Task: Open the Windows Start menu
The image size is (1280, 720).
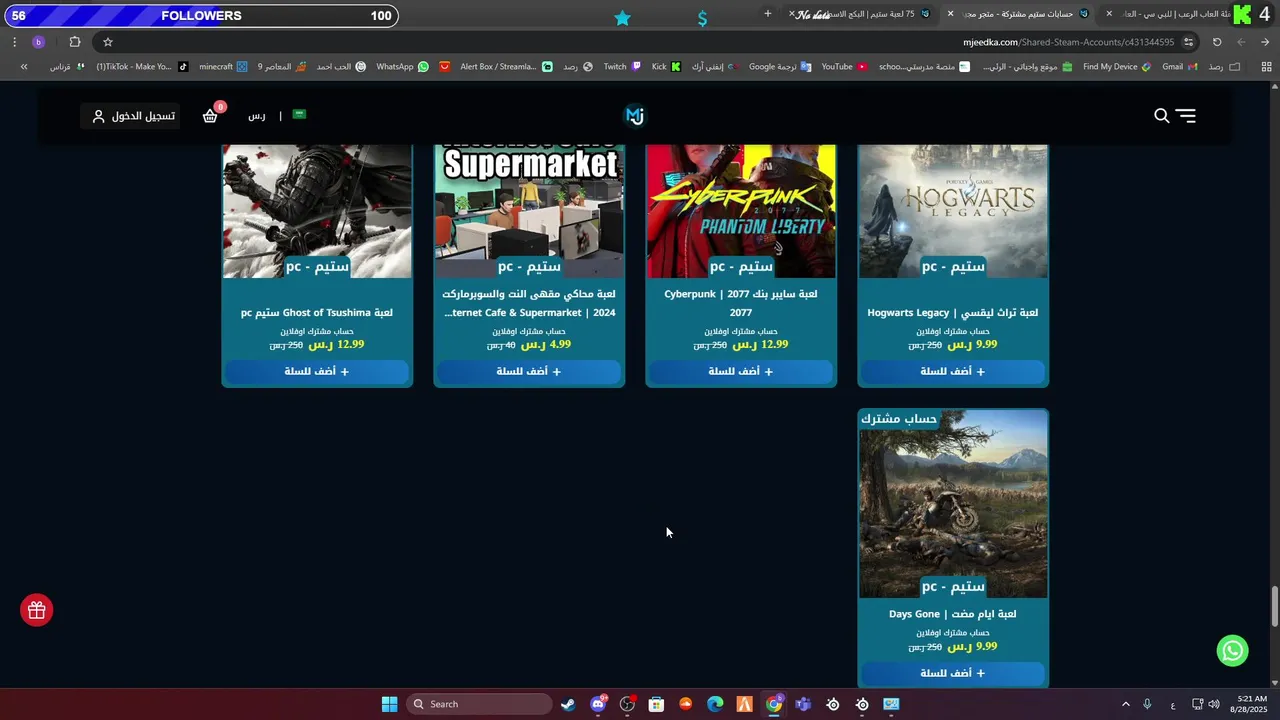Action: pos(389,704)
